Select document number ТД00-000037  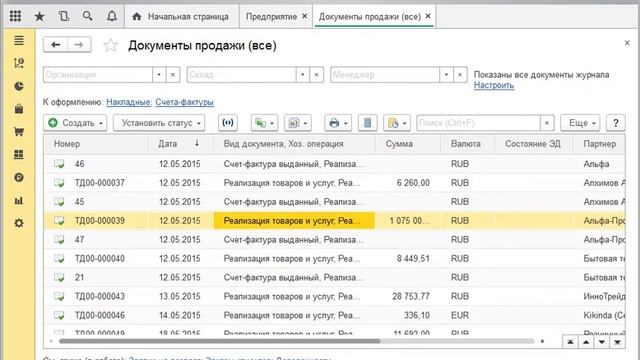click(100, 183)
